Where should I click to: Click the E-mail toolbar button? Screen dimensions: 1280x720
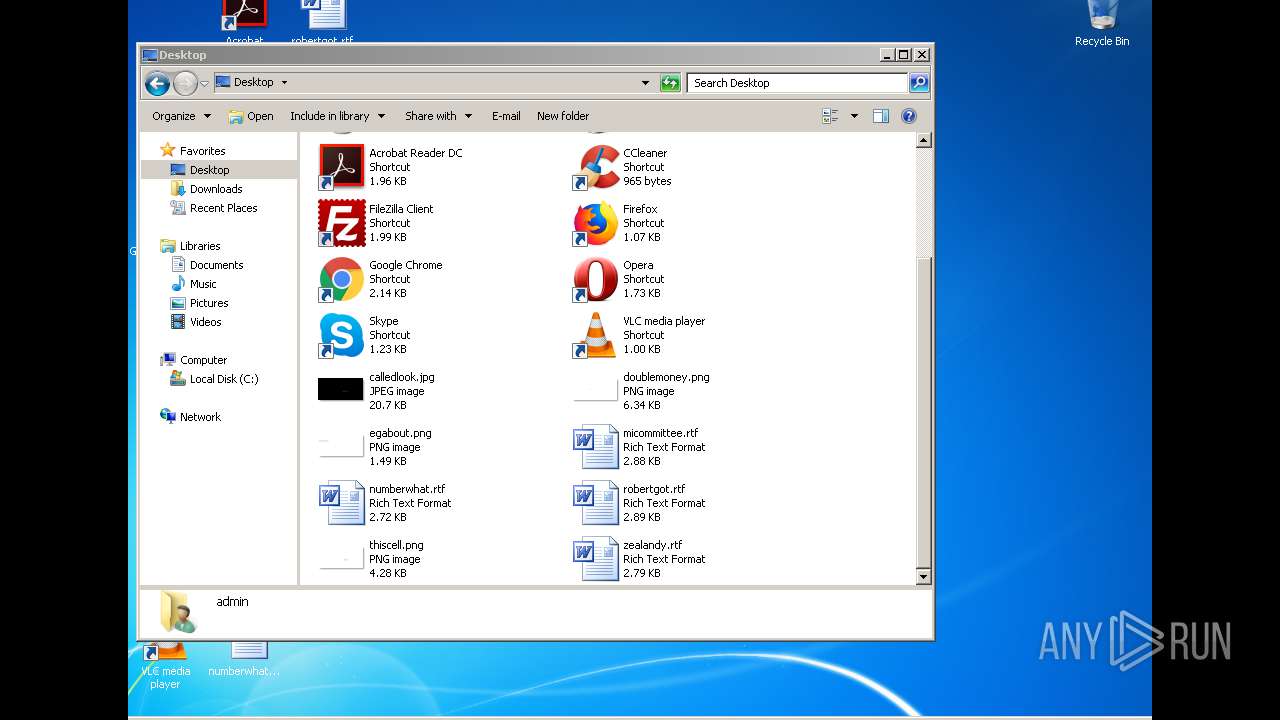506,116
